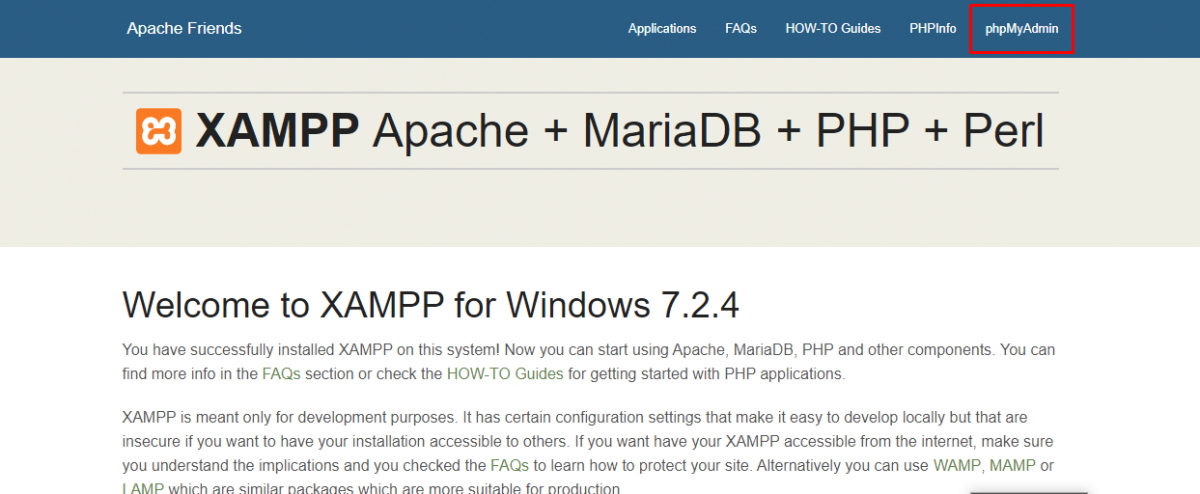Image resolution: width=1200 pixels, height=494 pixels.
Task: Open the Applications menu item
Action: pyautogui.click(x=662, y=28)
